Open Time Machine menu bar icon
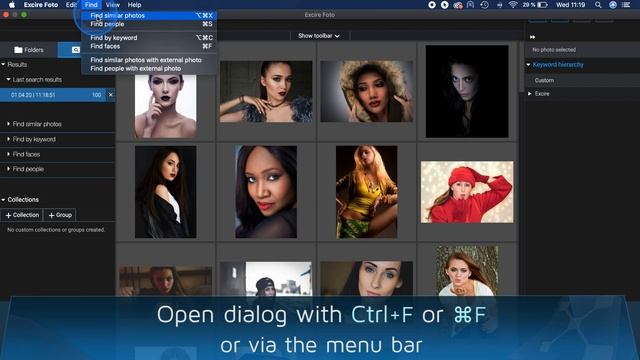 (484, 5)
